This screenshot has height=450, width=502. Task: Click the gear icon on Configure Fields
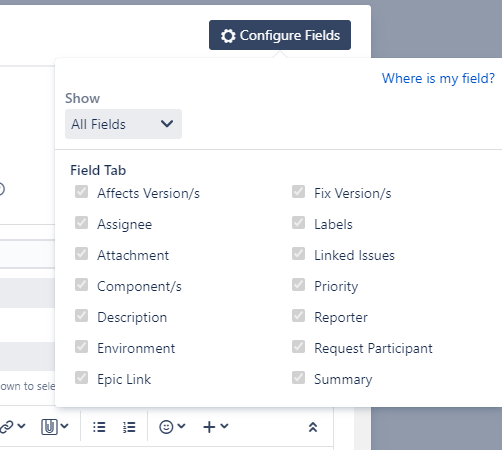coord(228,36)
